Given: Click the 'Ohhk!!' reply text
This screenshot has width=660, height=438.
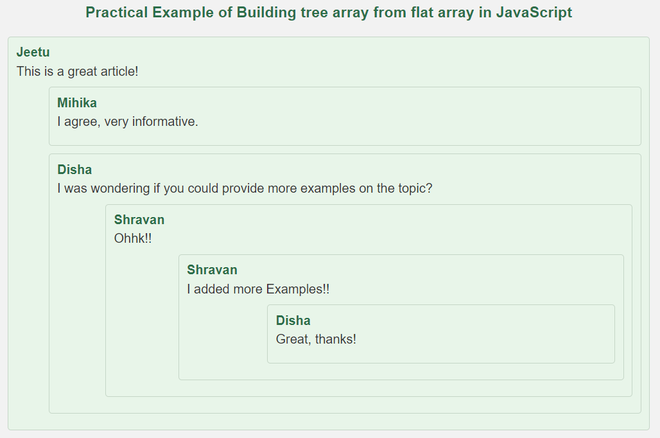Looking at the screenshot, I should (x=133, y=239).
